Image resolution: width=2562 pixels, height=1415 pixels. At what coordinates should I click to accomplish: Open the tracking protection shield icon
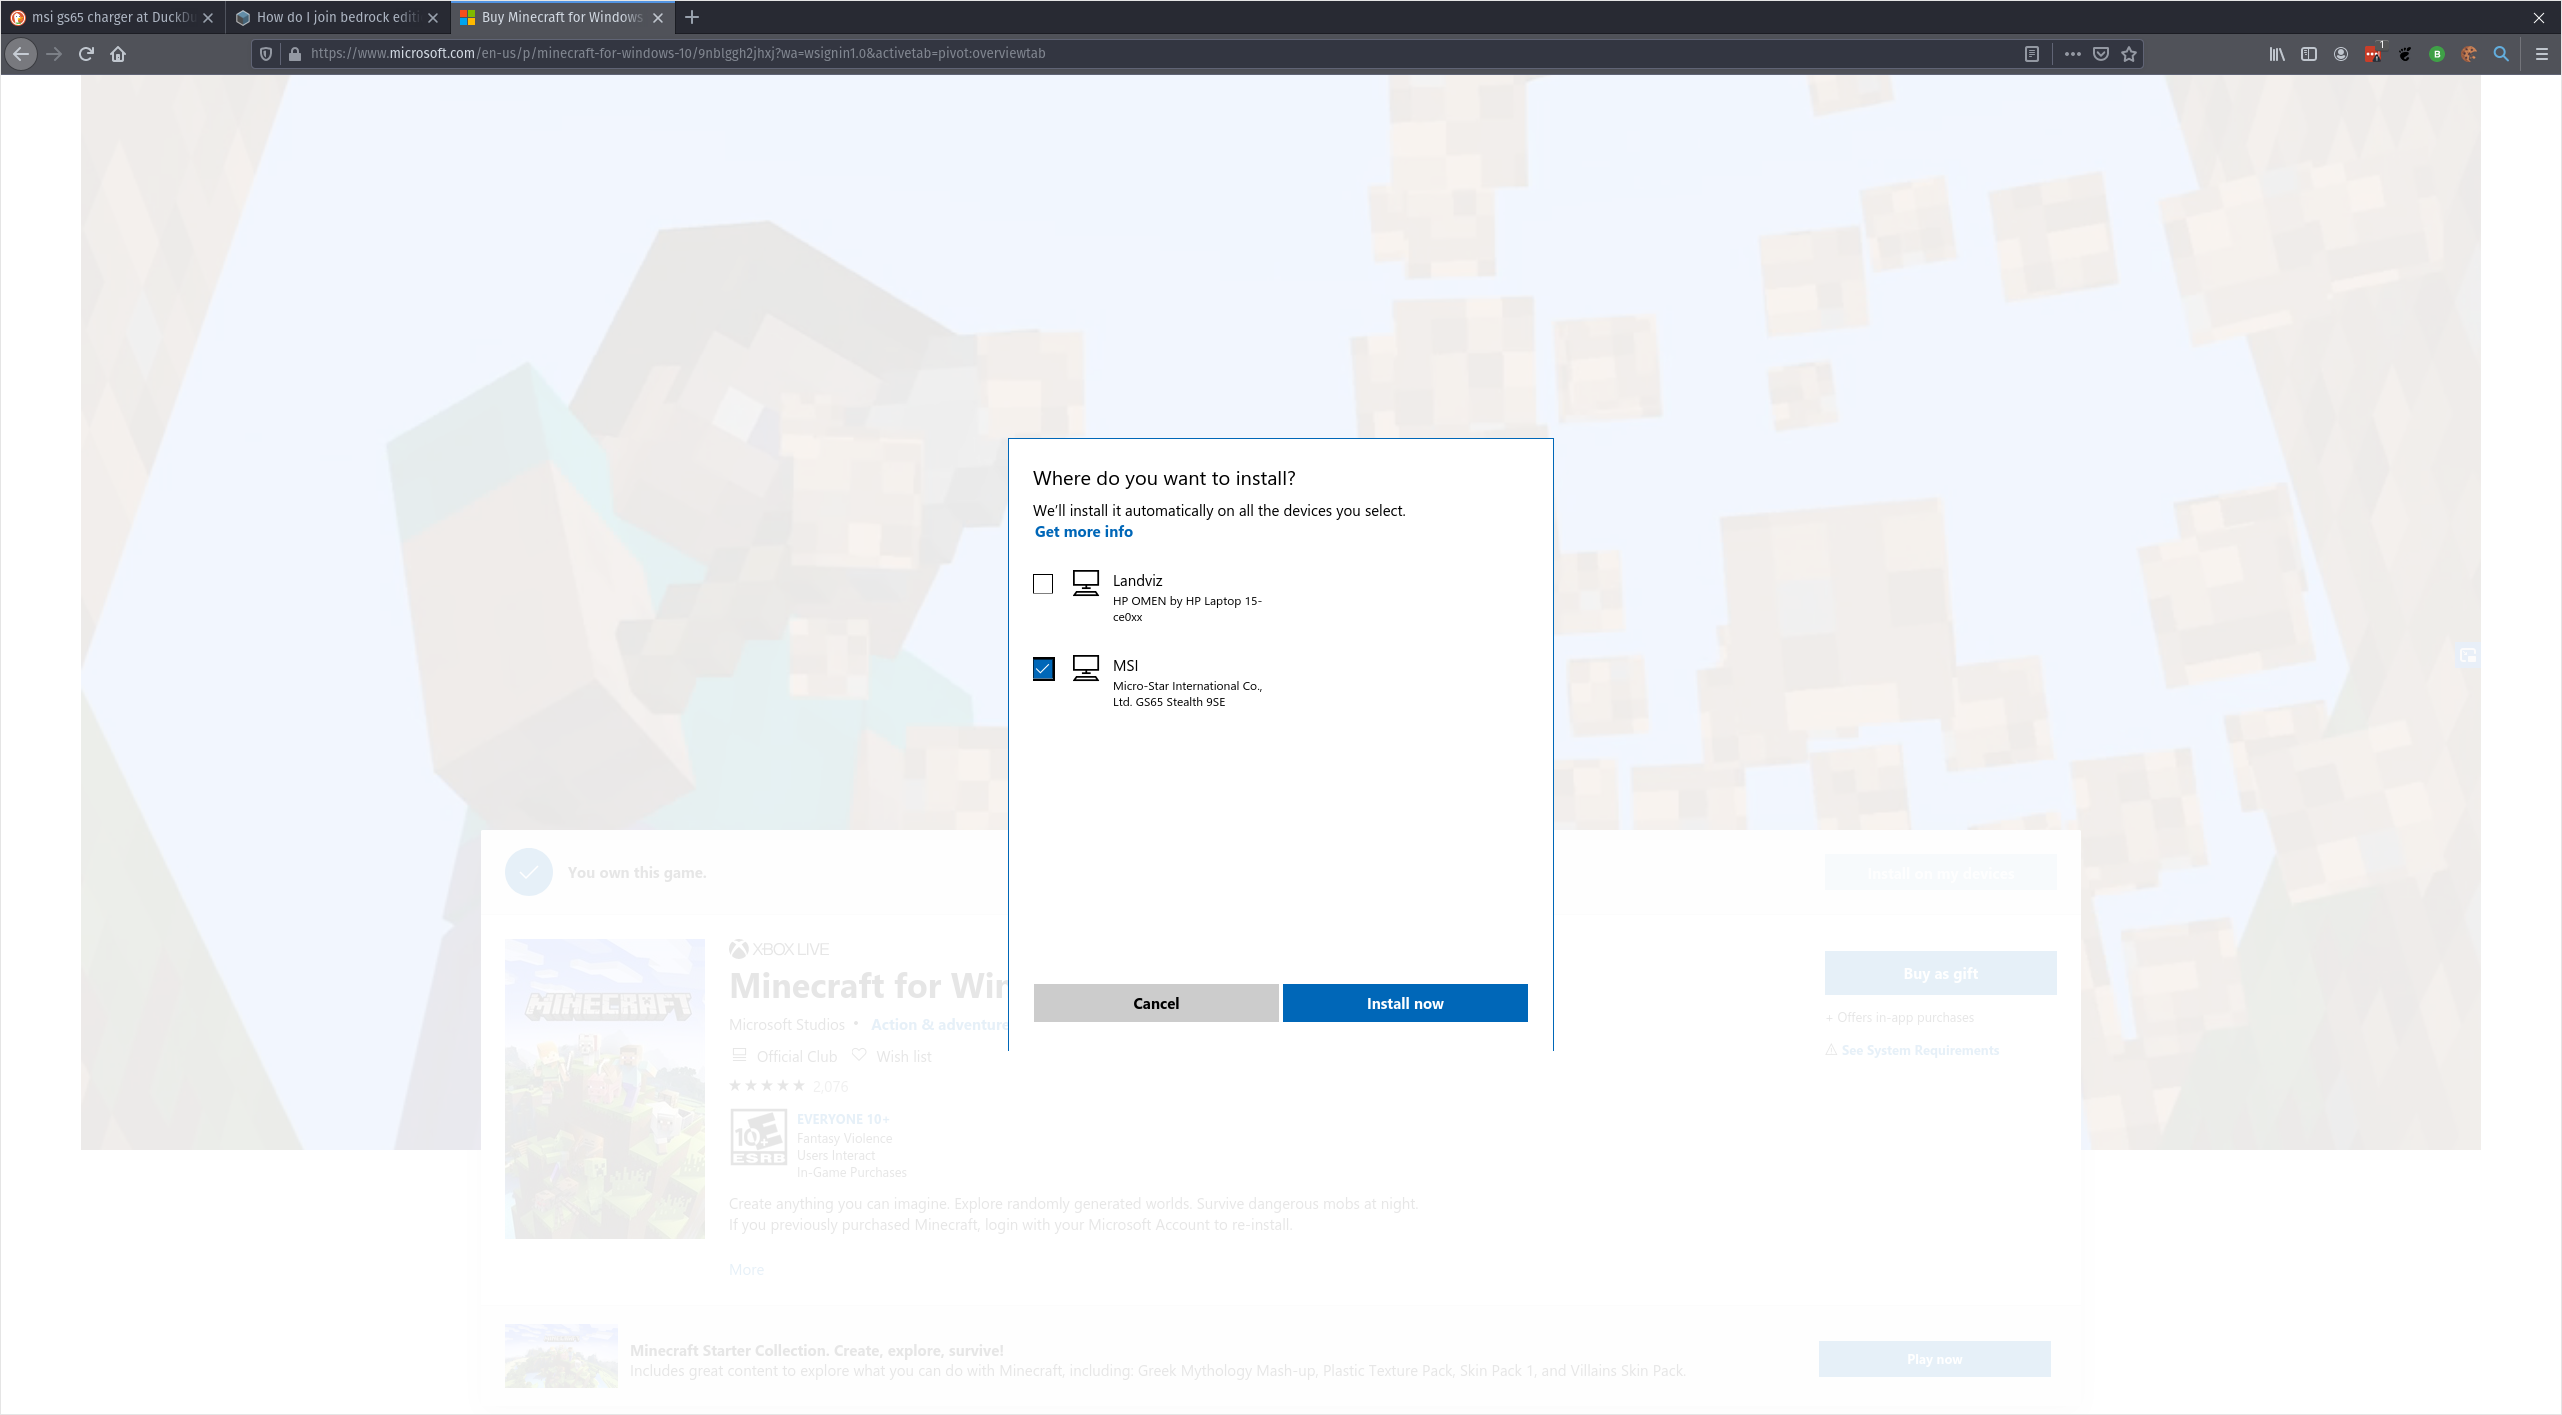click(266, 54)
